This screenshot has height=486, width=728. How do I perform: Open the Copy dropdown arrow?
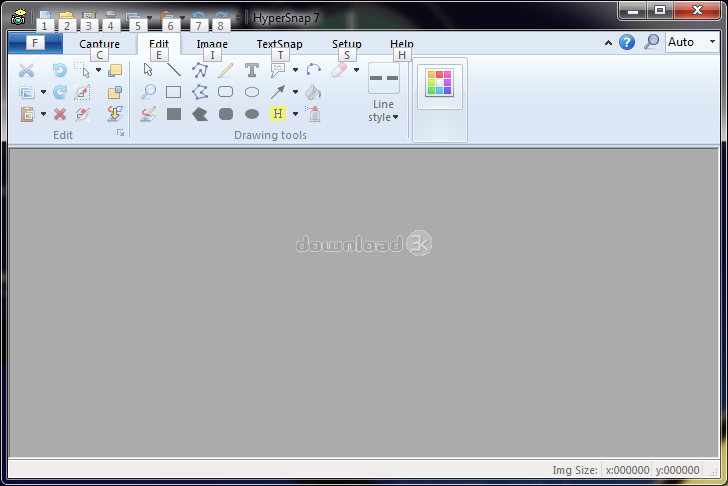(x=43, y=92)
